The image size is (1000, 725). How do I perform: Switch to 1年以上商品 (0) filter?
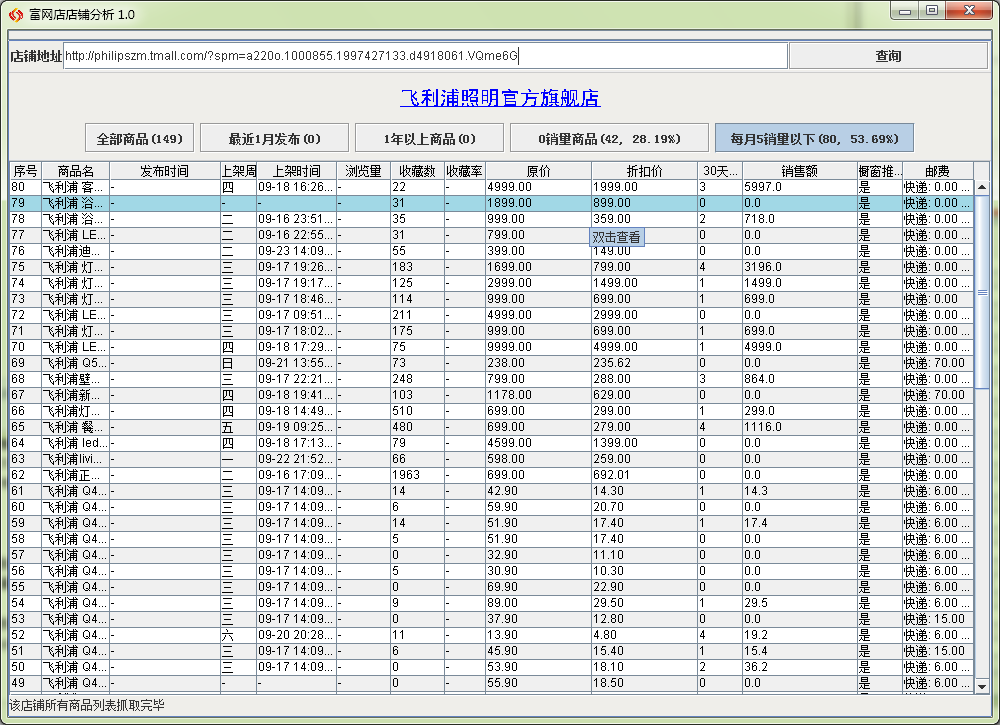coord(429,138)
